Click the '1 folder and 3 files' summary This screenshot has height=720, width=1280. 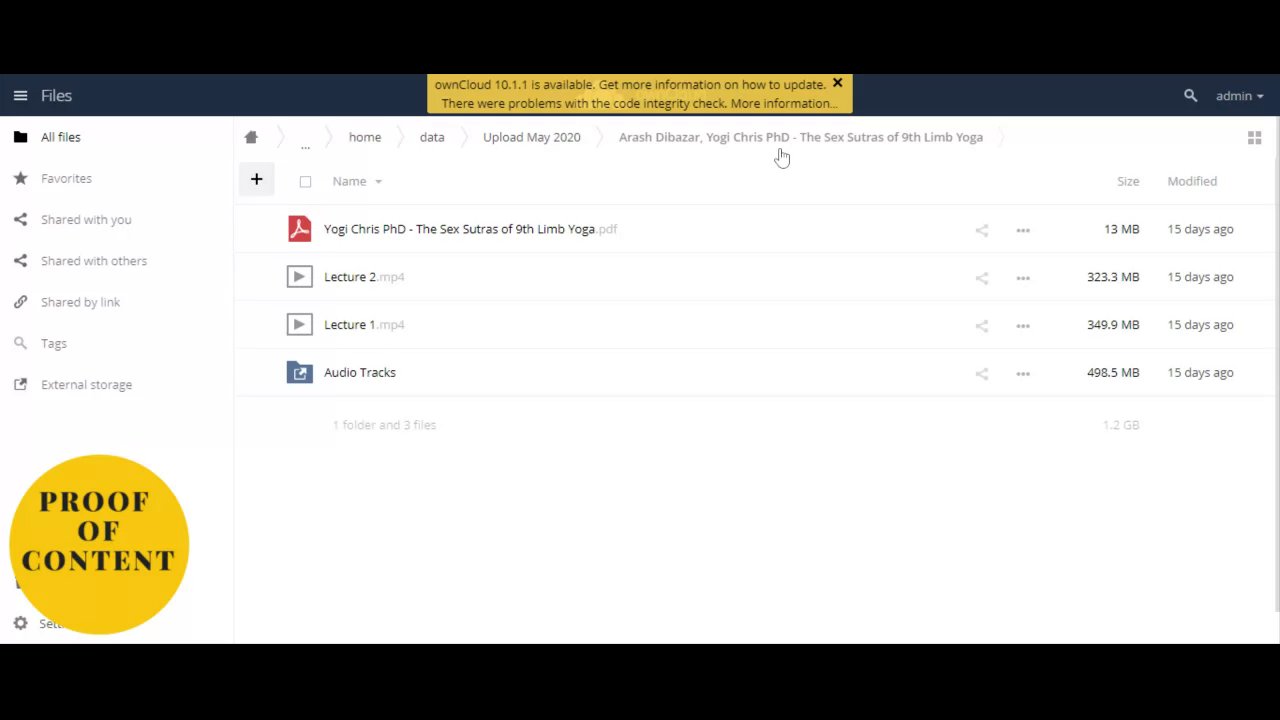coord(384,425)
